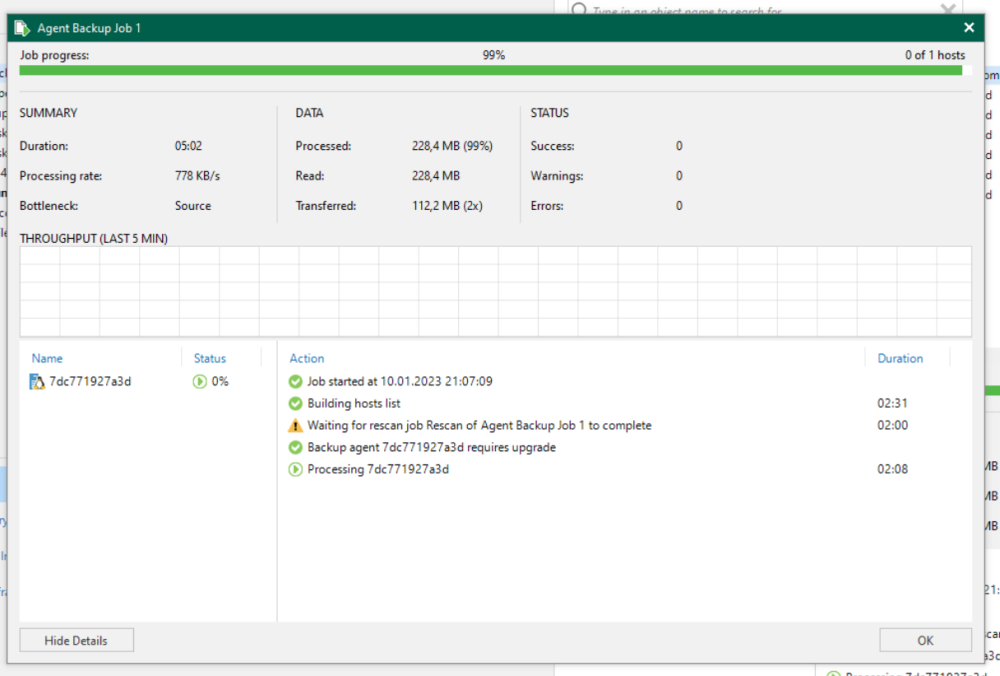
Task: Click the Throughput (Last 5 Min) chart
Action: pyautogui.click(x=496, y=291)
